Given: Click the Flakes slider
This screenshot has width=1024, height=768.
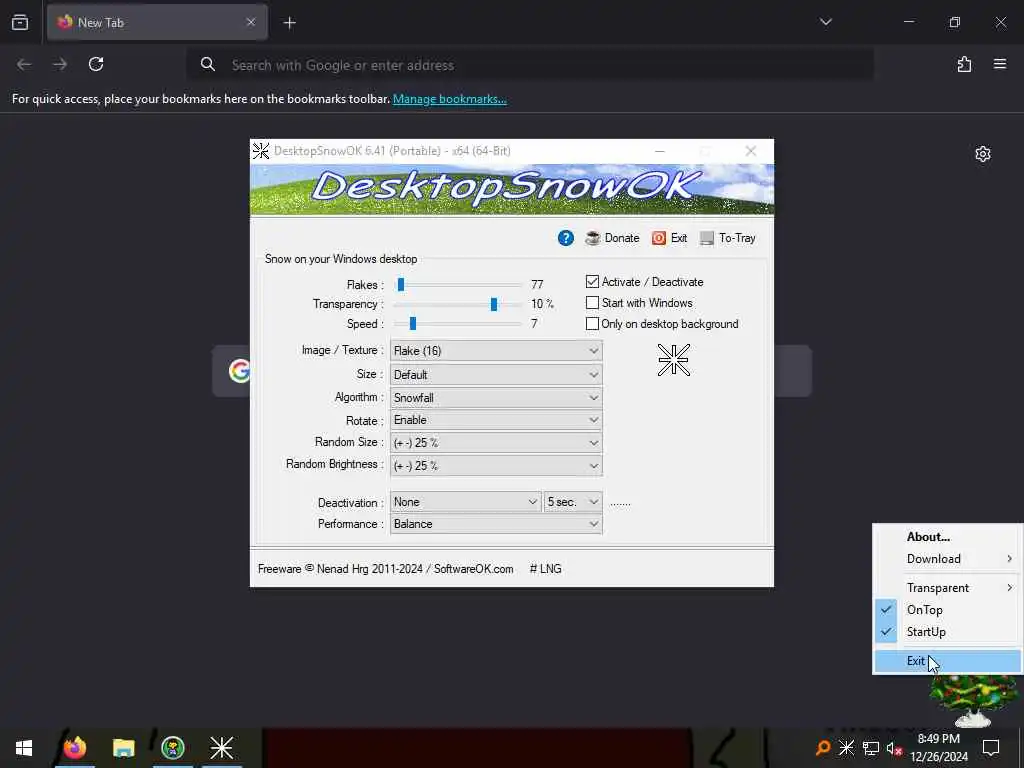Looking at the screenshot, I should [458, 285].
